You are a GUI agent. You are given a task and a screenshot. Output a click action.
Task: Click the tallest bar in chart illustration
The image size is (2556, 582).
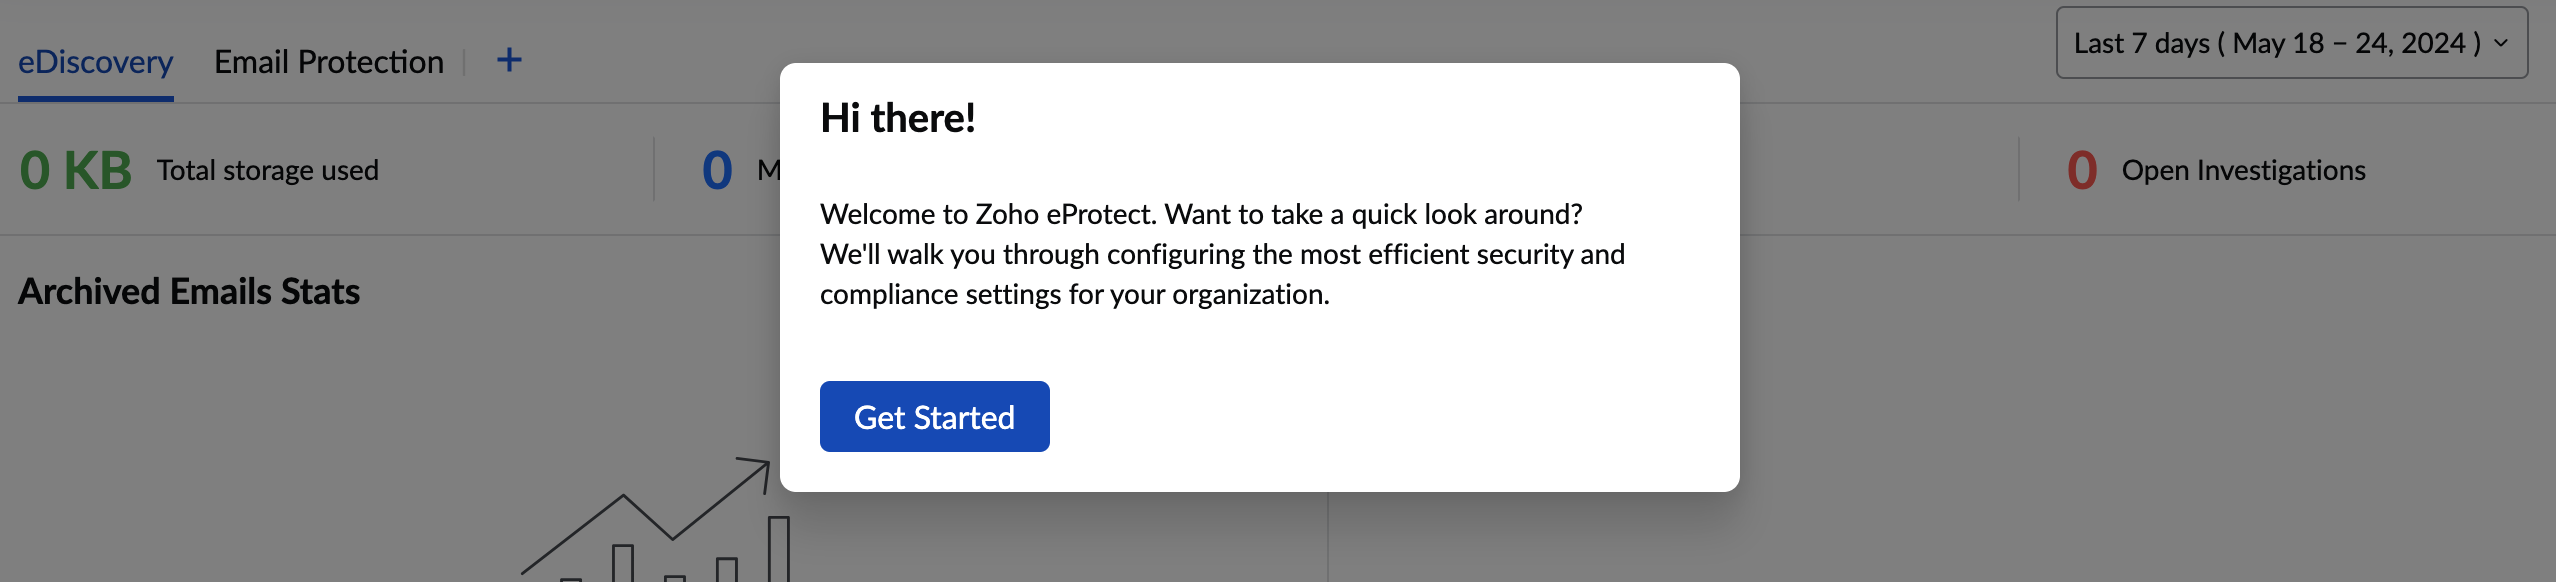pos(778,548)
